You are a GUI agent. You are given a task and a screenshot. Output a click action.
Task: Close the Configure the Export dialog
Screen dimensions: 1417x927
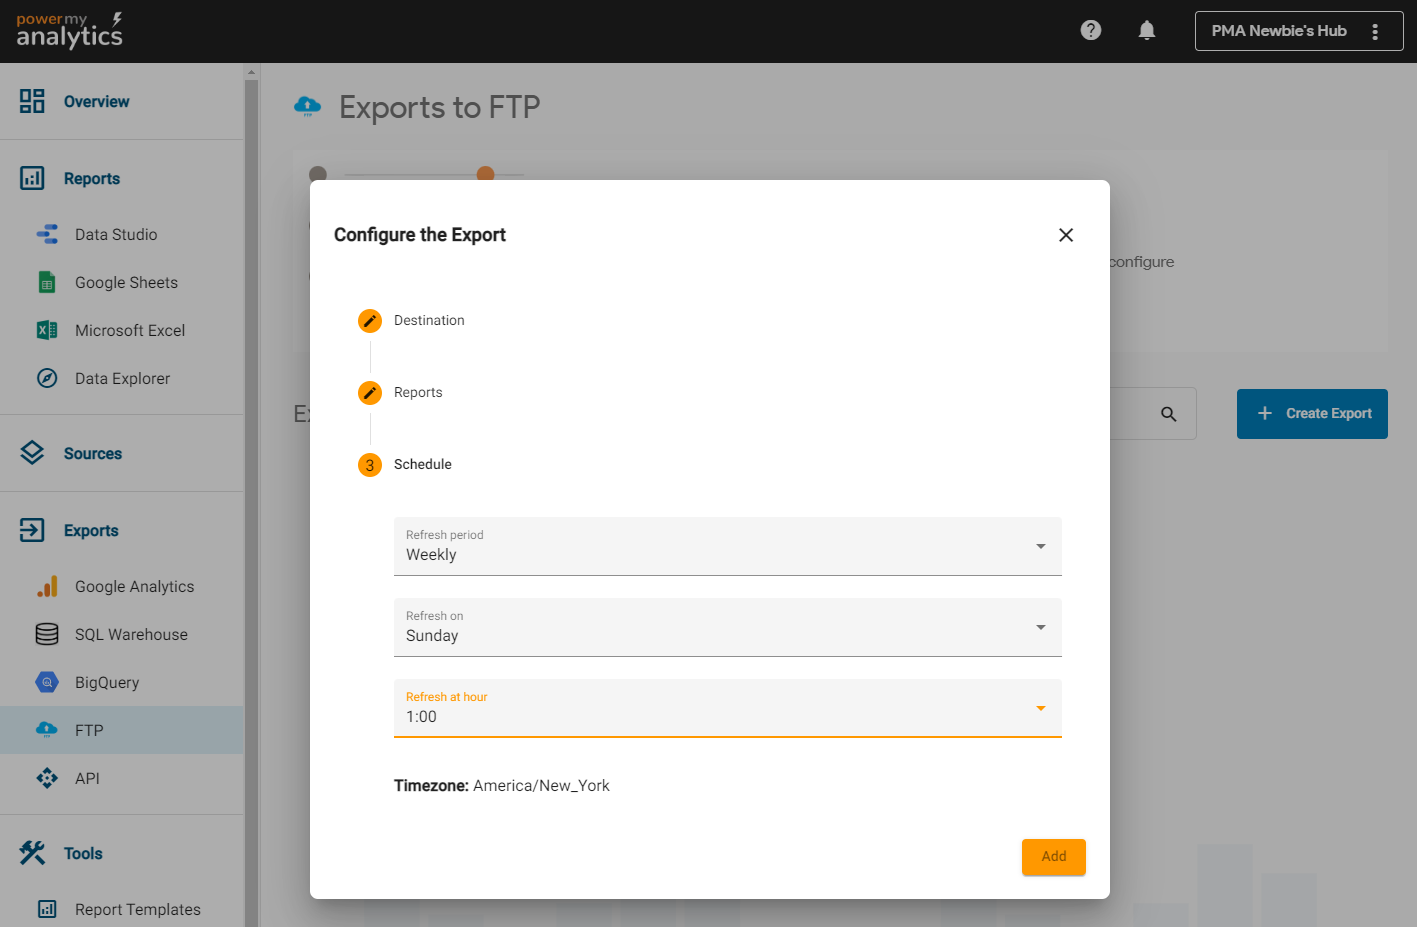click(x=1066, y=235)
